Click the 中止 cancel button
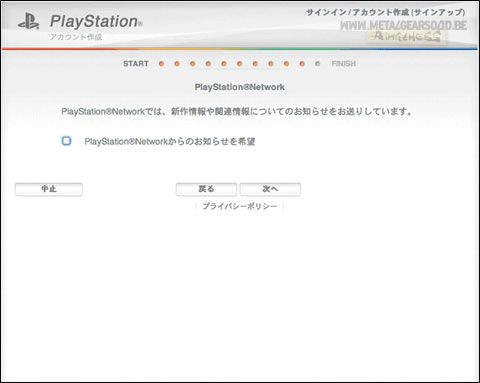 (49, 189)
